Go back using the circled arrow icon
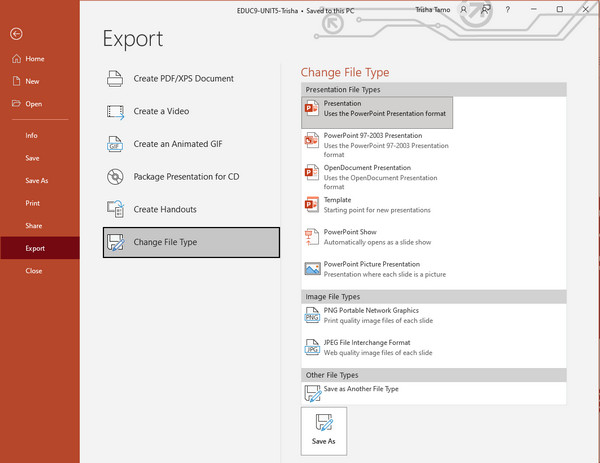This screenshot has height=463, width=600. (x=16, y=34)
